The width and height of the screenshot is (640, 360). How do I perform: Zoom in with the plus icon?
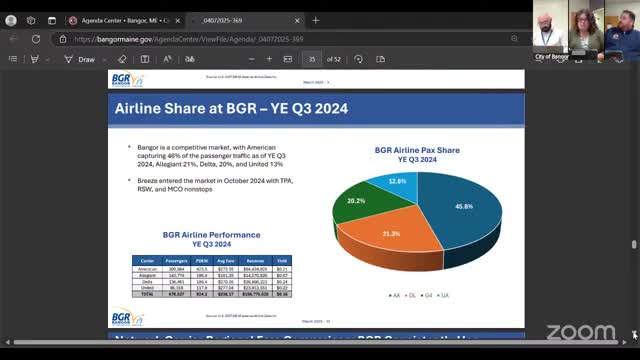click(x=269, y=59)
